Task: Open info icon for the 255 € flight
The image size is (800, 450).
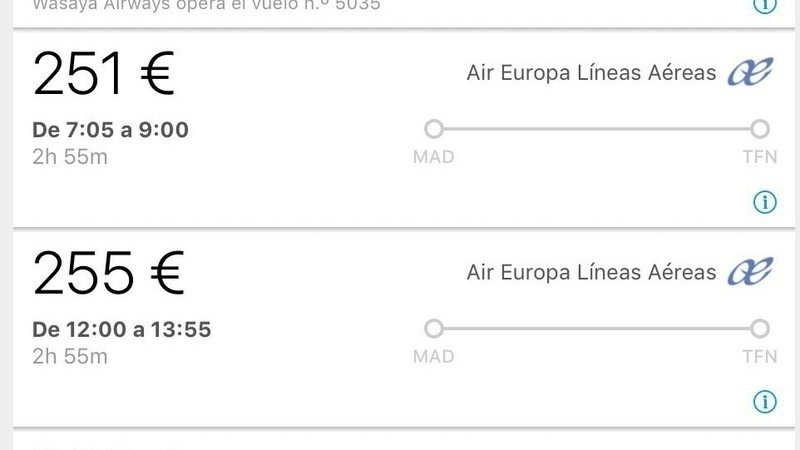Action: [x=764, y=402]
